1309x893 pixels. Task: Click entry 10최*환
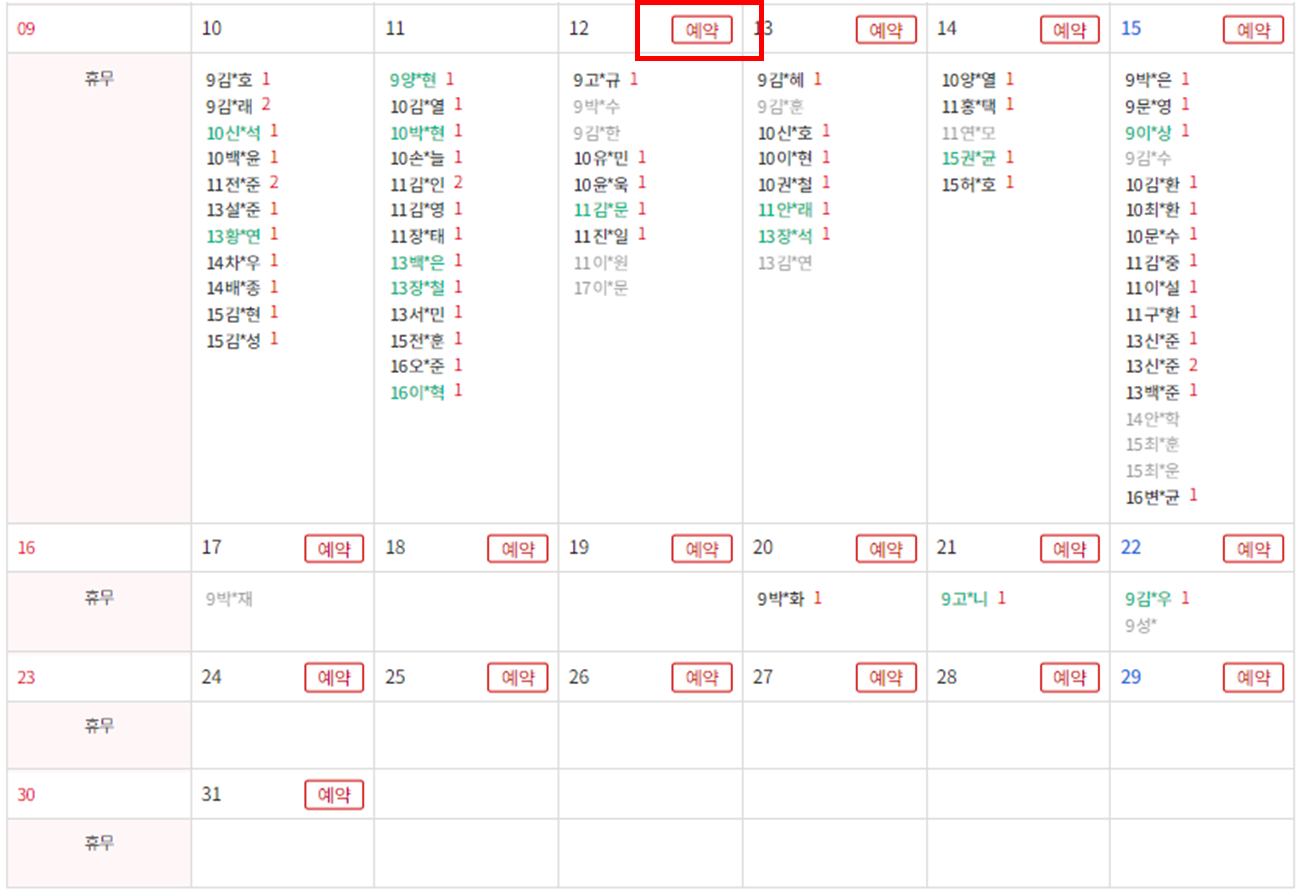(x=1154, y=210)
